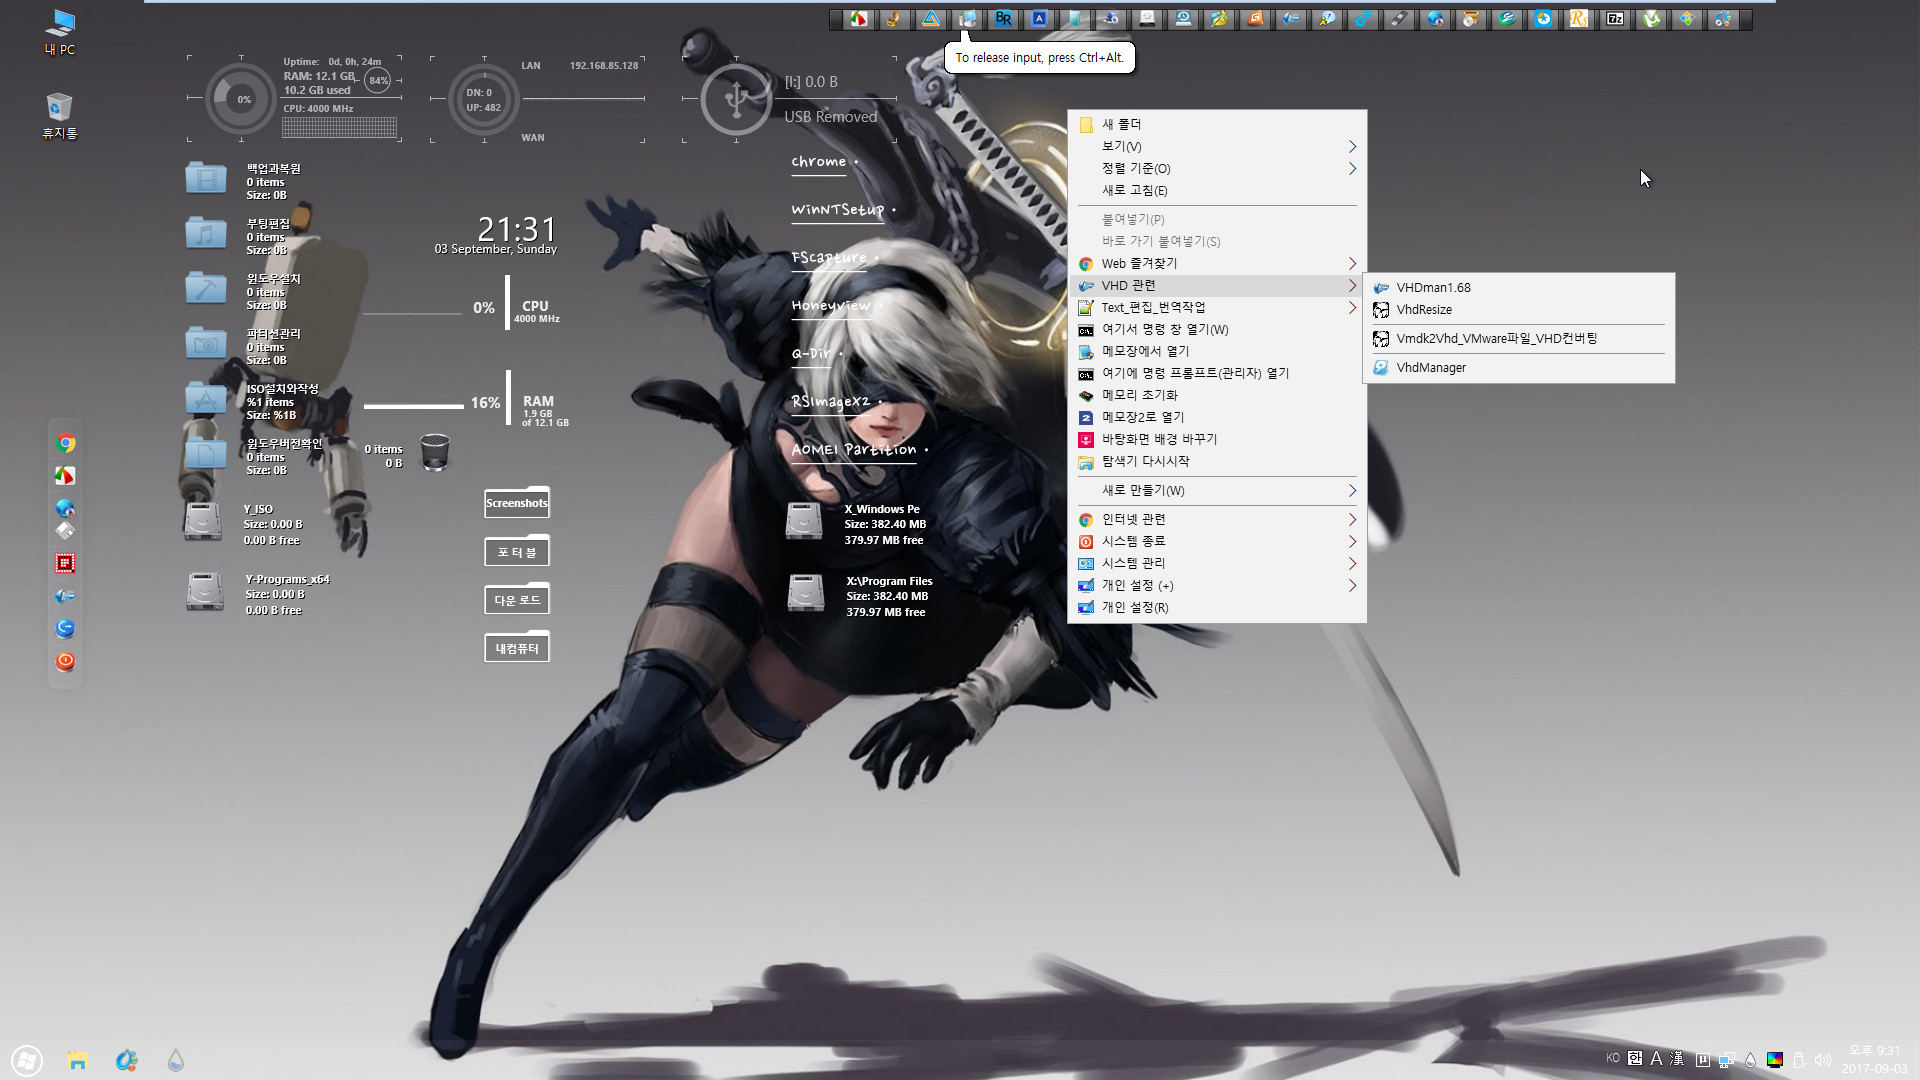1920x1080 pixels.
Task: Click the globe icon in side dock
Action: (65, 508)
